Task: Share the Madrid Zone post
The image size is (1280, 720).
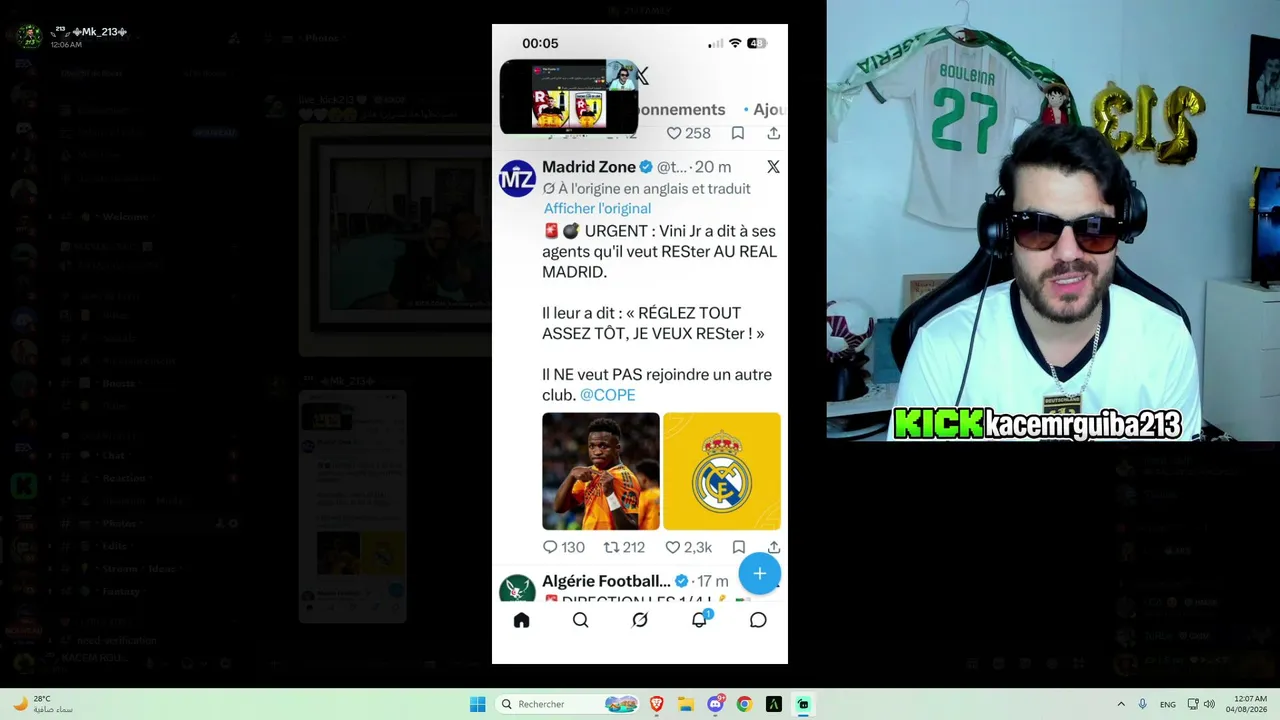Action: (773, 547)
